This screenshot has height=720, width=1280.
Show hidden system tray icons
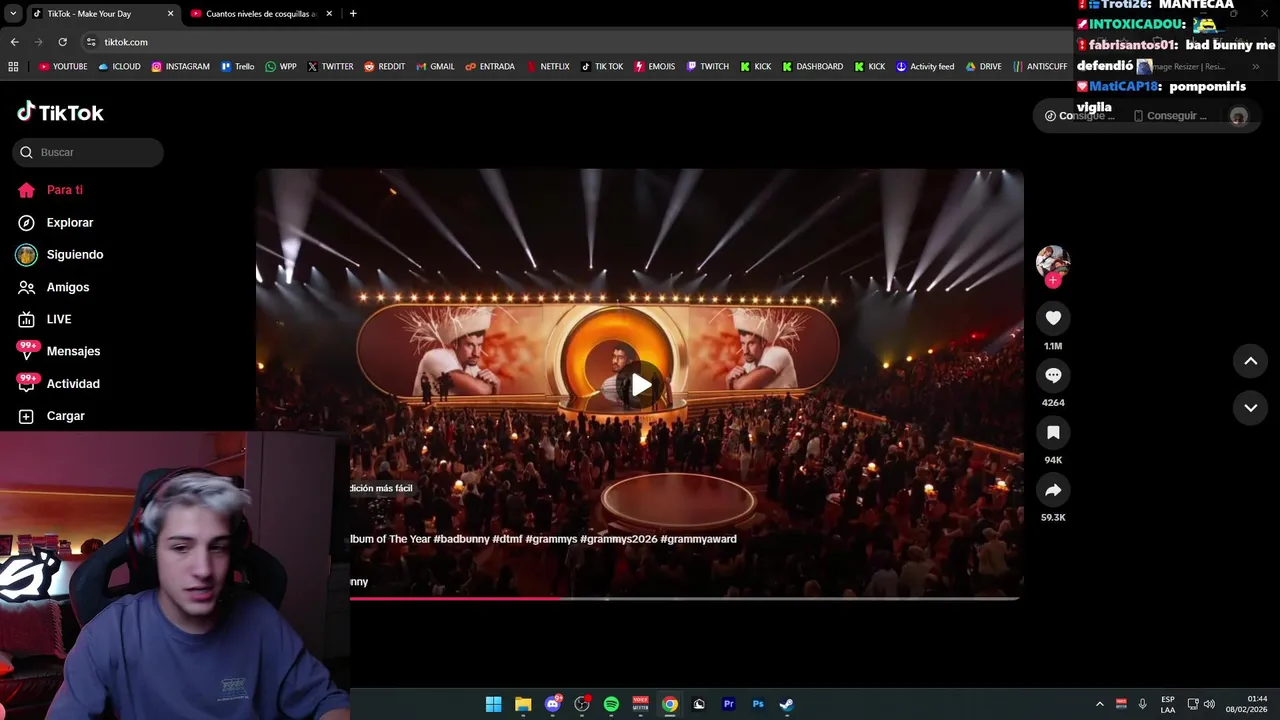pyautogui.click(x=1099, y=704)
